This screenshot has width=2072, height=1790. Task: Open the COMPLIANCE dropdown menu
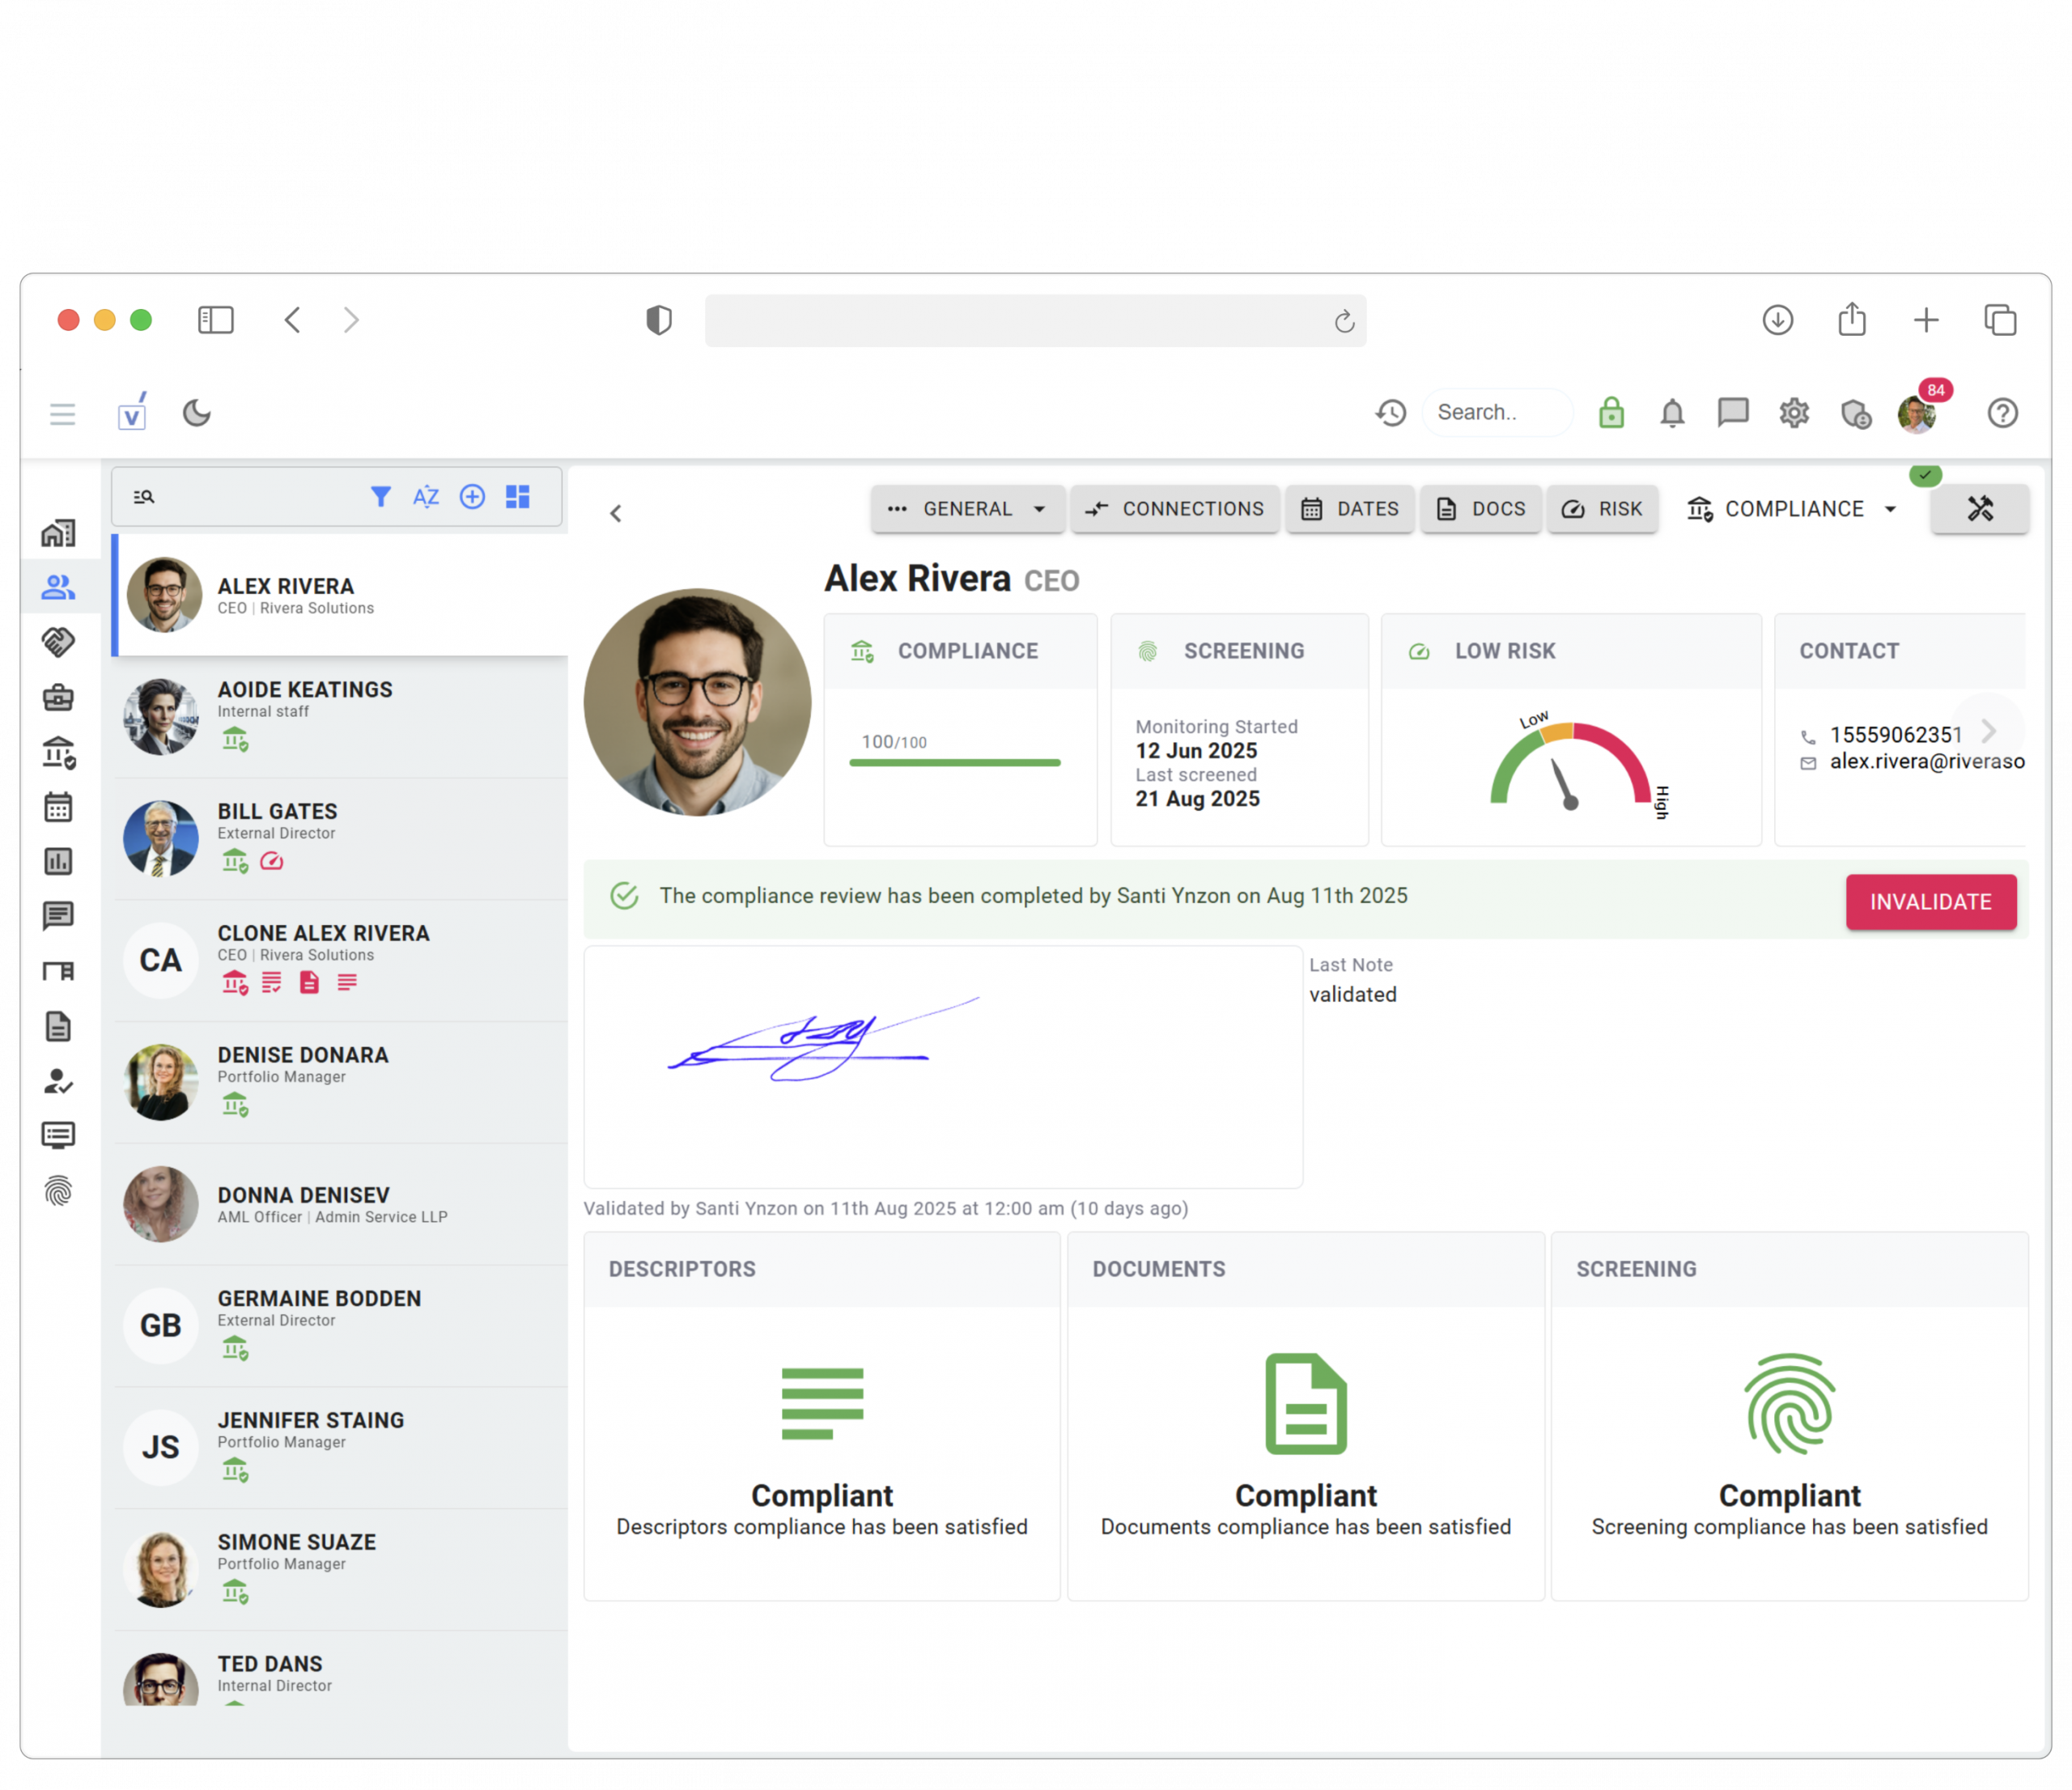1890,509
